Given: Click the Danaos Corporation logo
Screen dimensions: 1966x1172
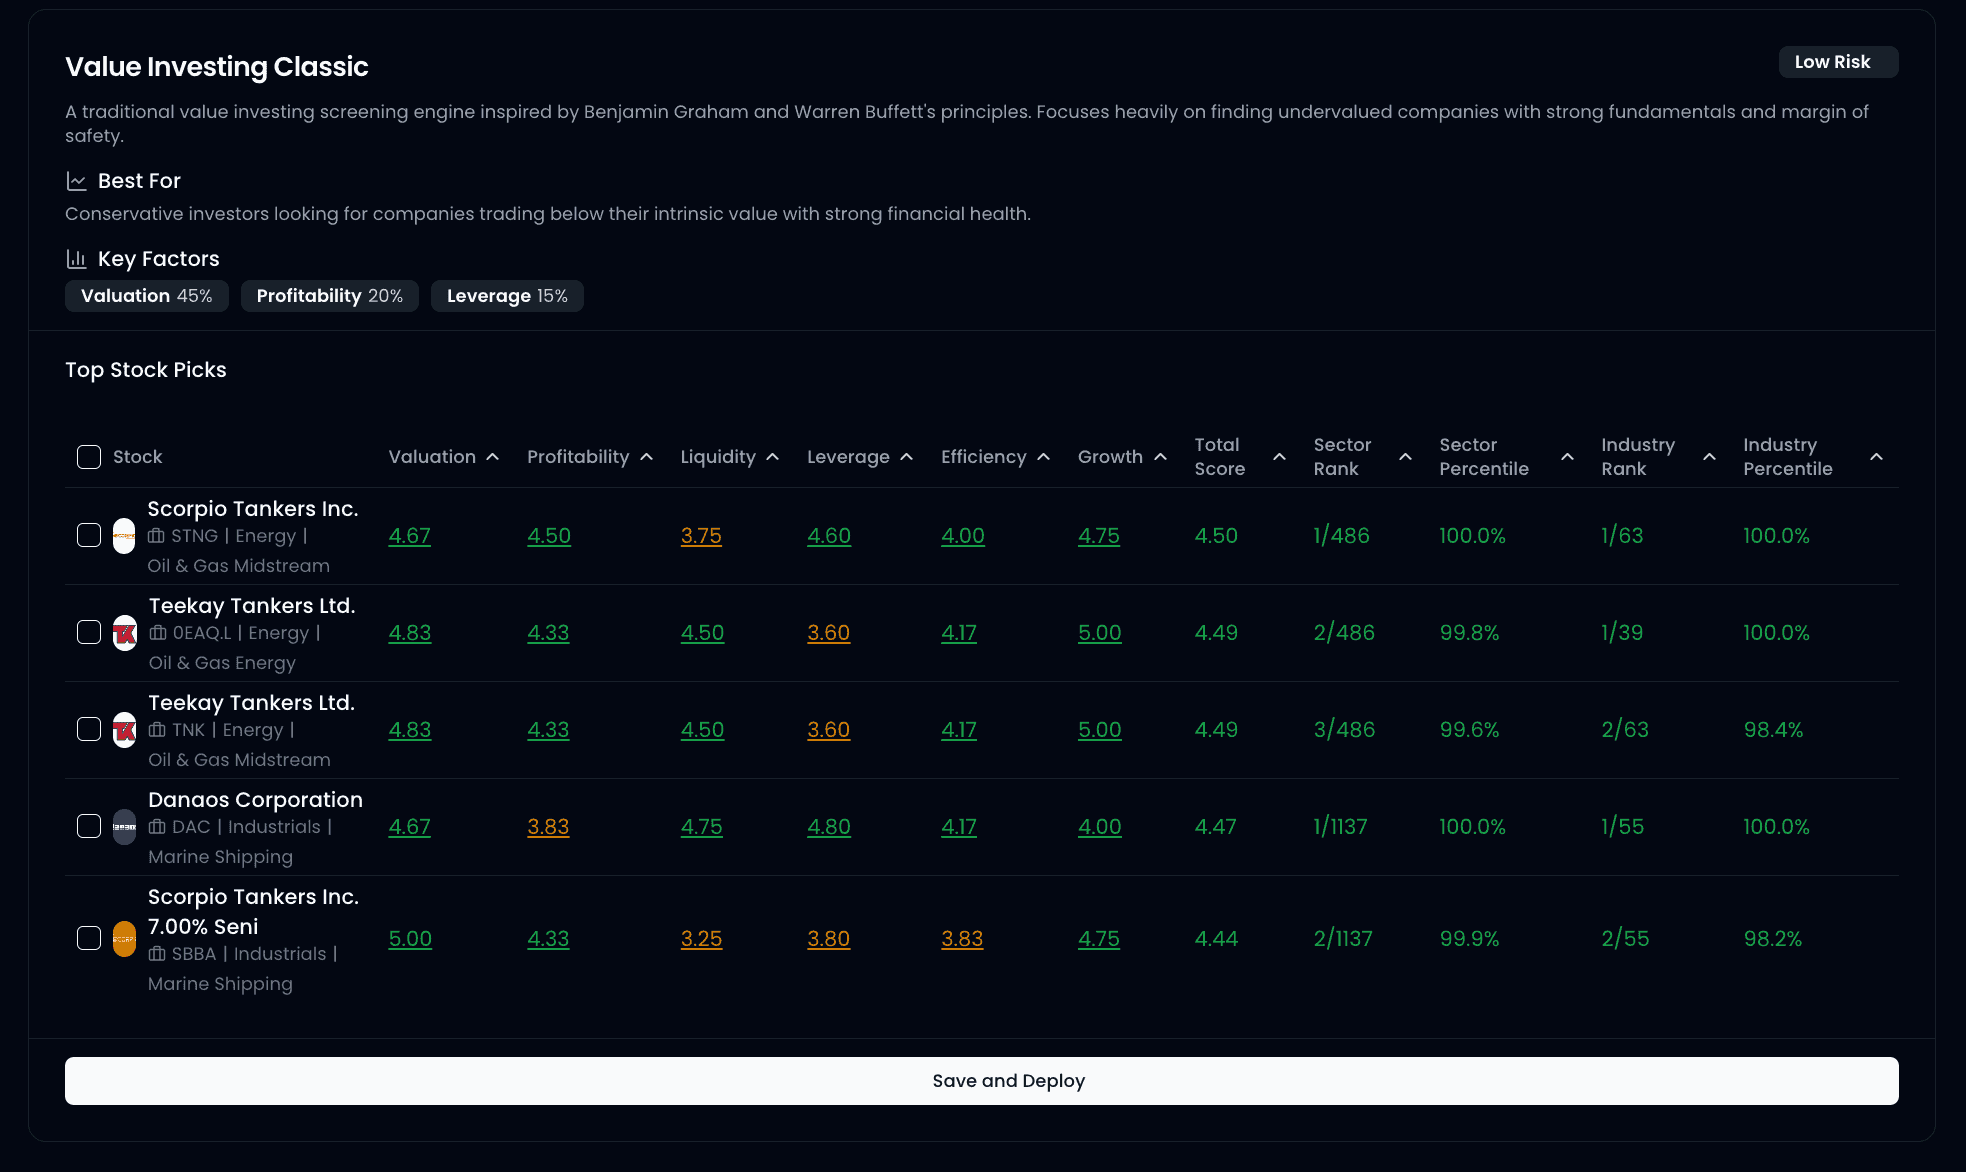Looking at the screenshot, I should click(x=124, y=827).
